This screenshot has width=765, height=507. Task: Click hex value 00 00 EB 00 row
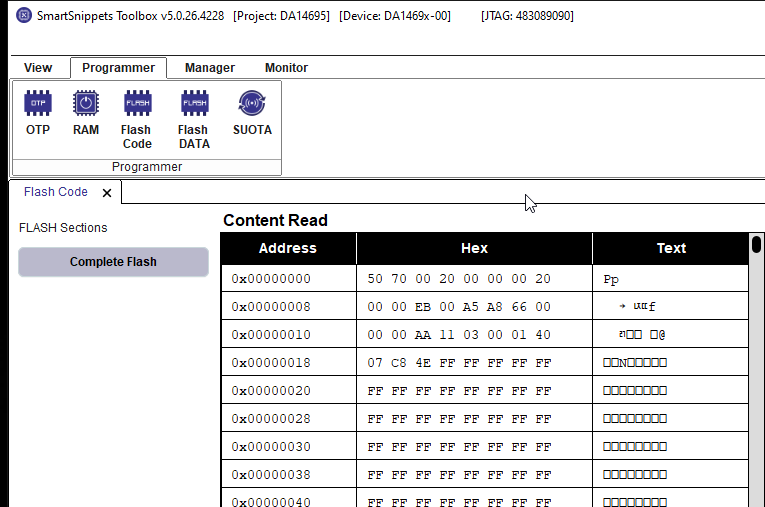pyautogui.click(x=474, y=306)
